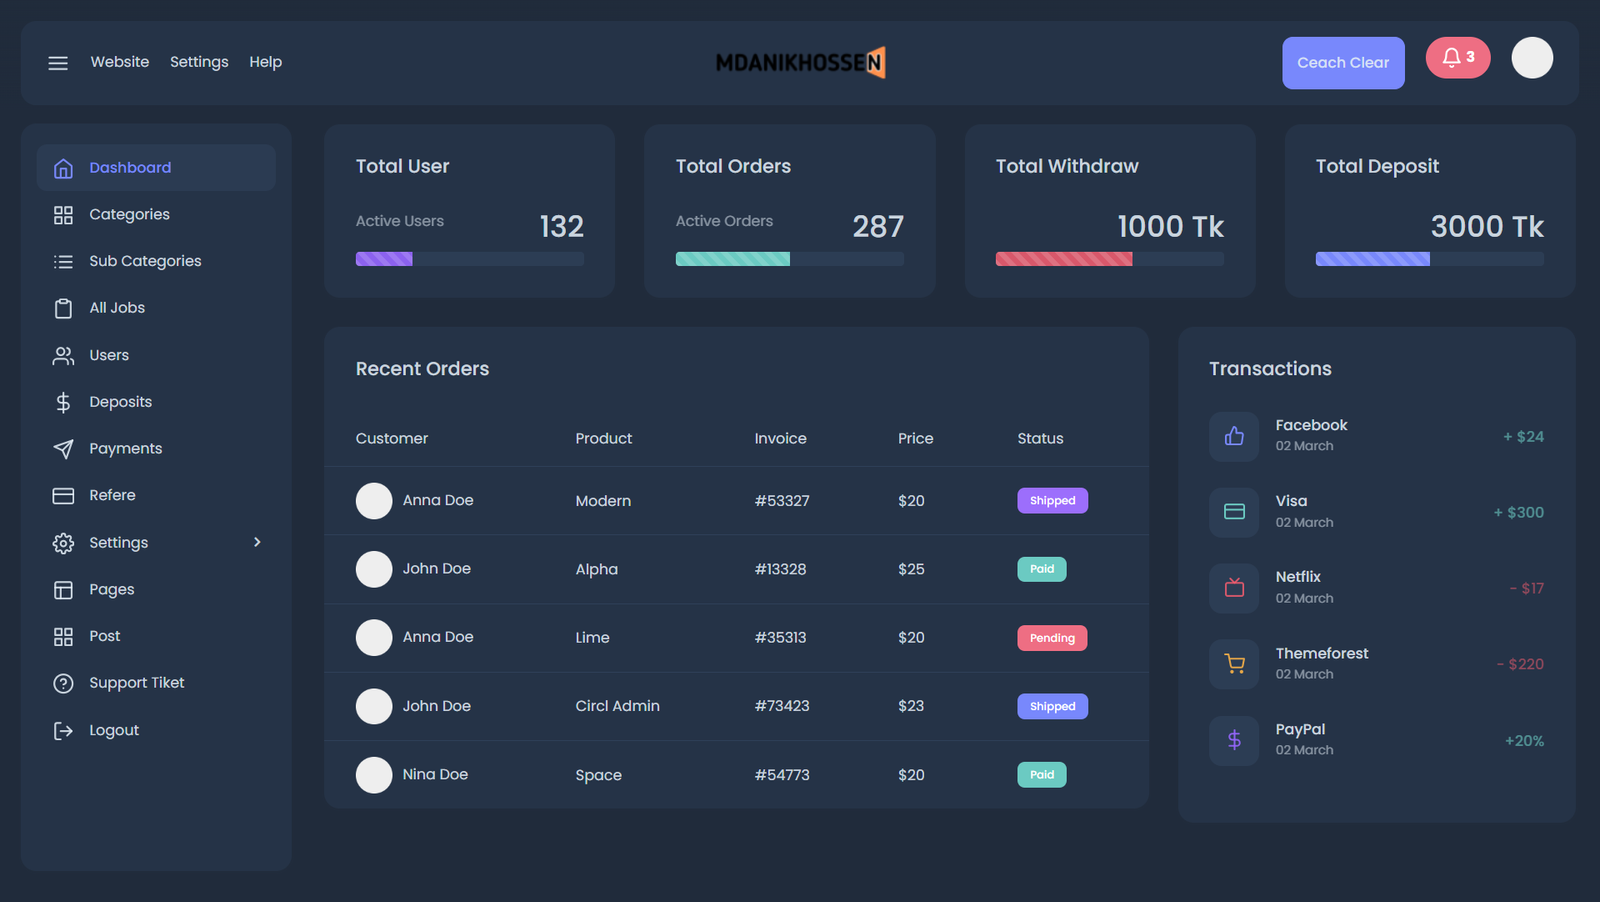Image resolution: width=1600 pixels, height=902 pixels.
Task: Click the 132 active users count
Action: click(x=562, y=227)
